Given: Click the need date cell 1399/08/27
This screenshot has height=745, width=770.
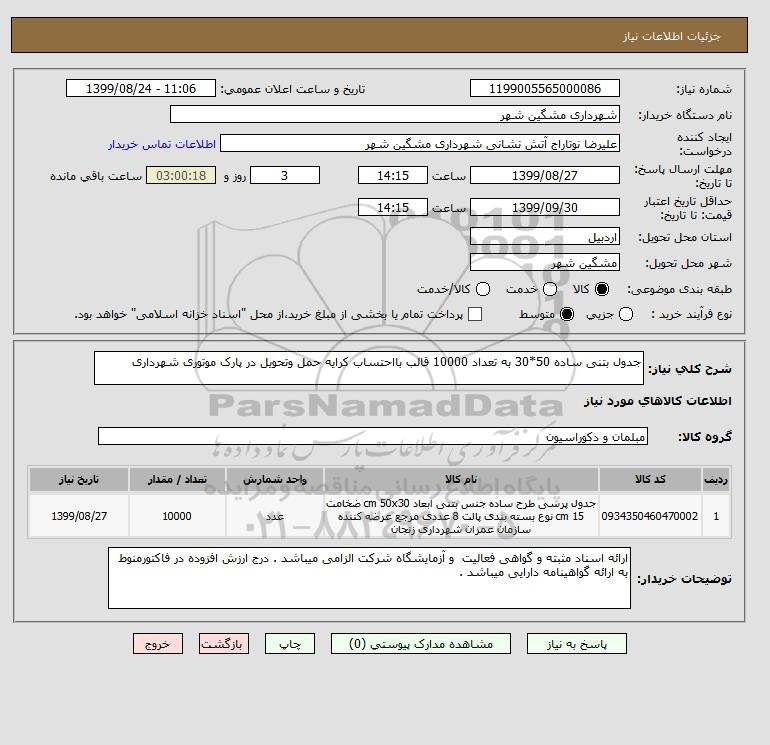Looking at the screenshot, I should tap(79, 516).
